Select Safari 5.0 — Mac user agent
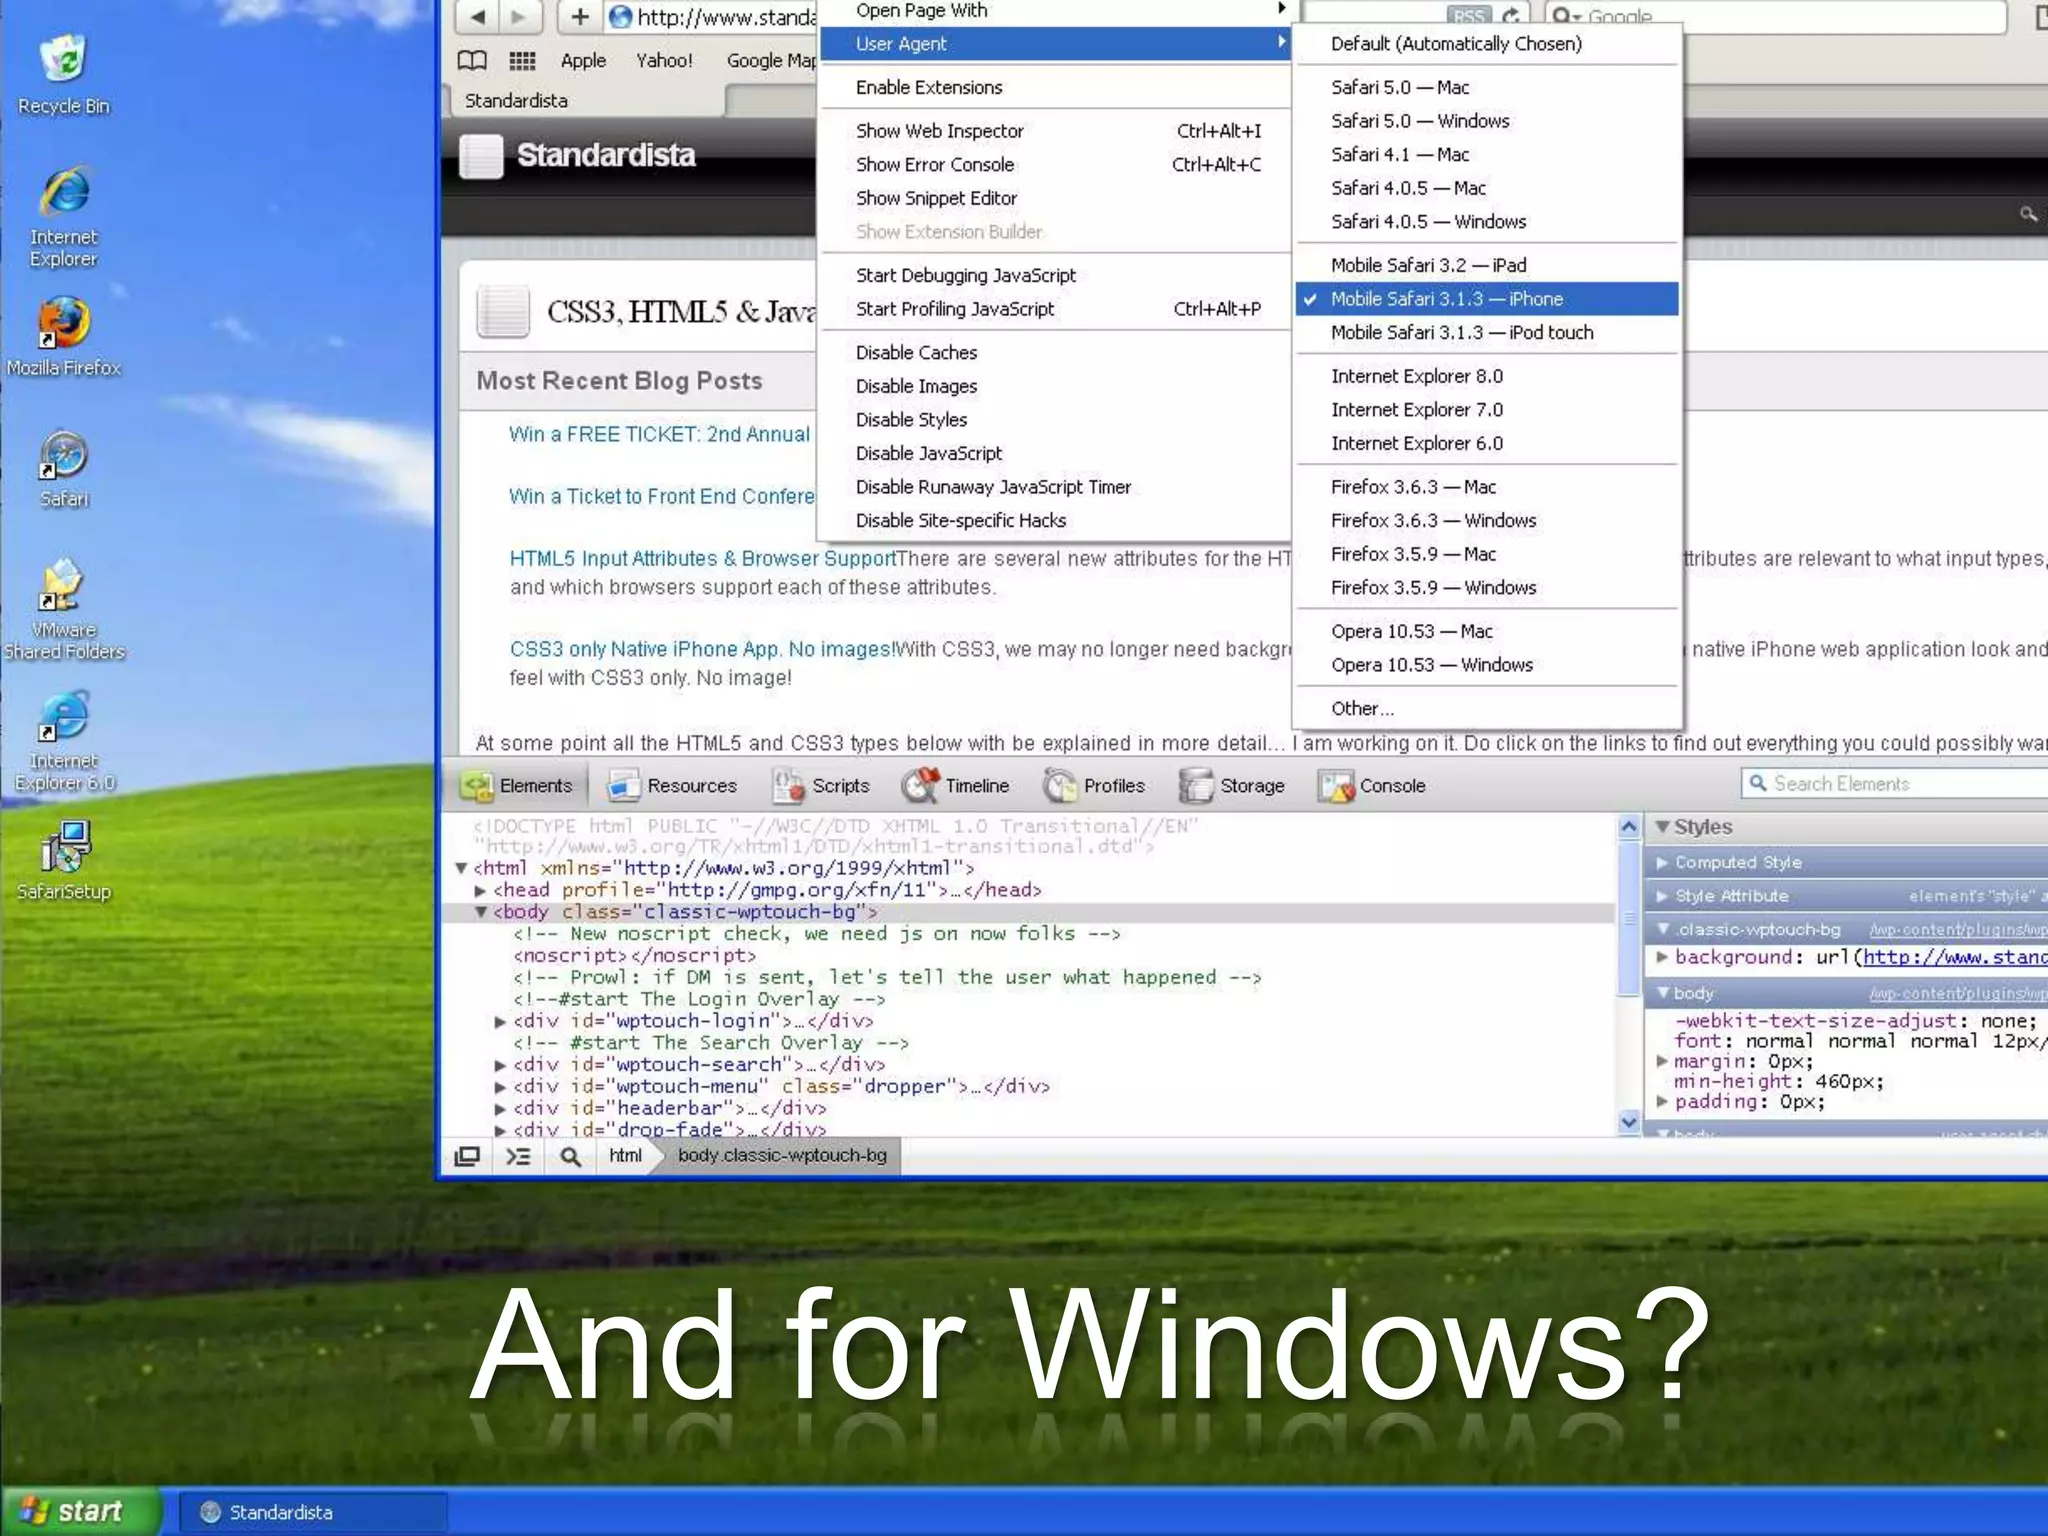 click(x=1487, y=88)
